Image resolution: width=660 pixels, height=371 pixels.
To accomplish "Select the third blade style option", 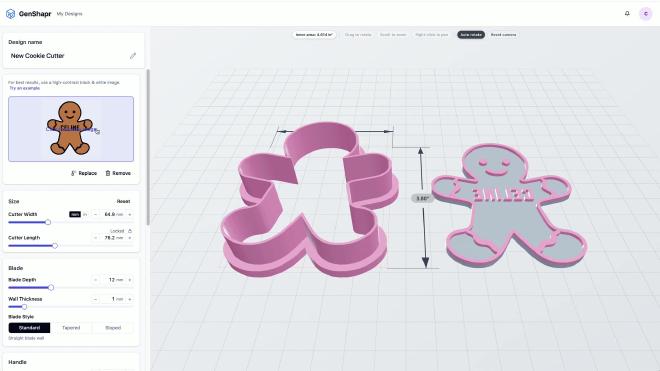I will pos(113,328).
